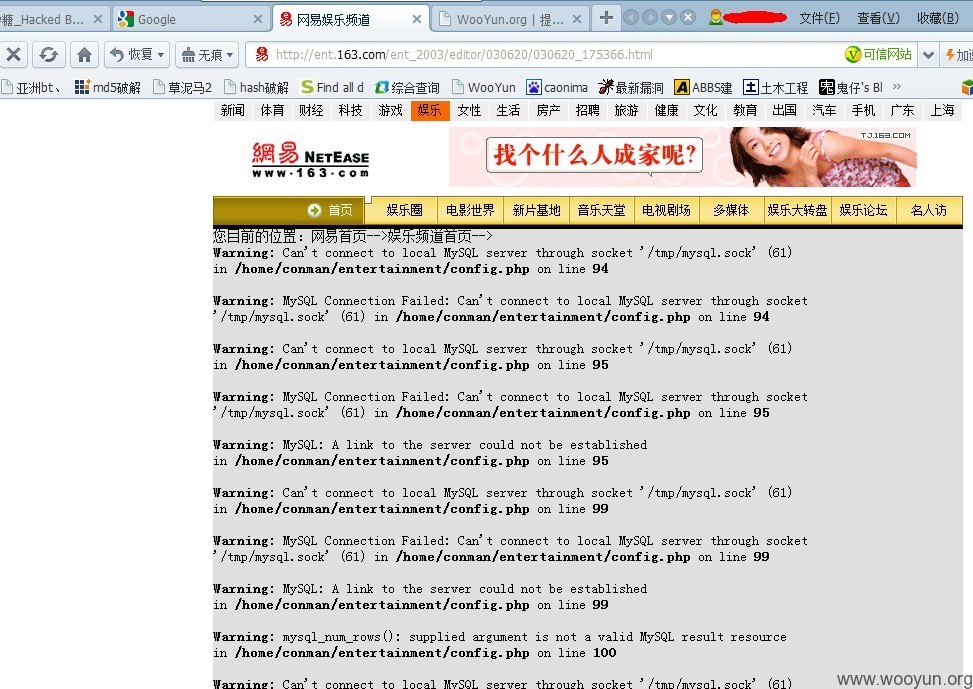Open the 亚洲bt bookmark
973x689 pixels.
tap(31, 88)
